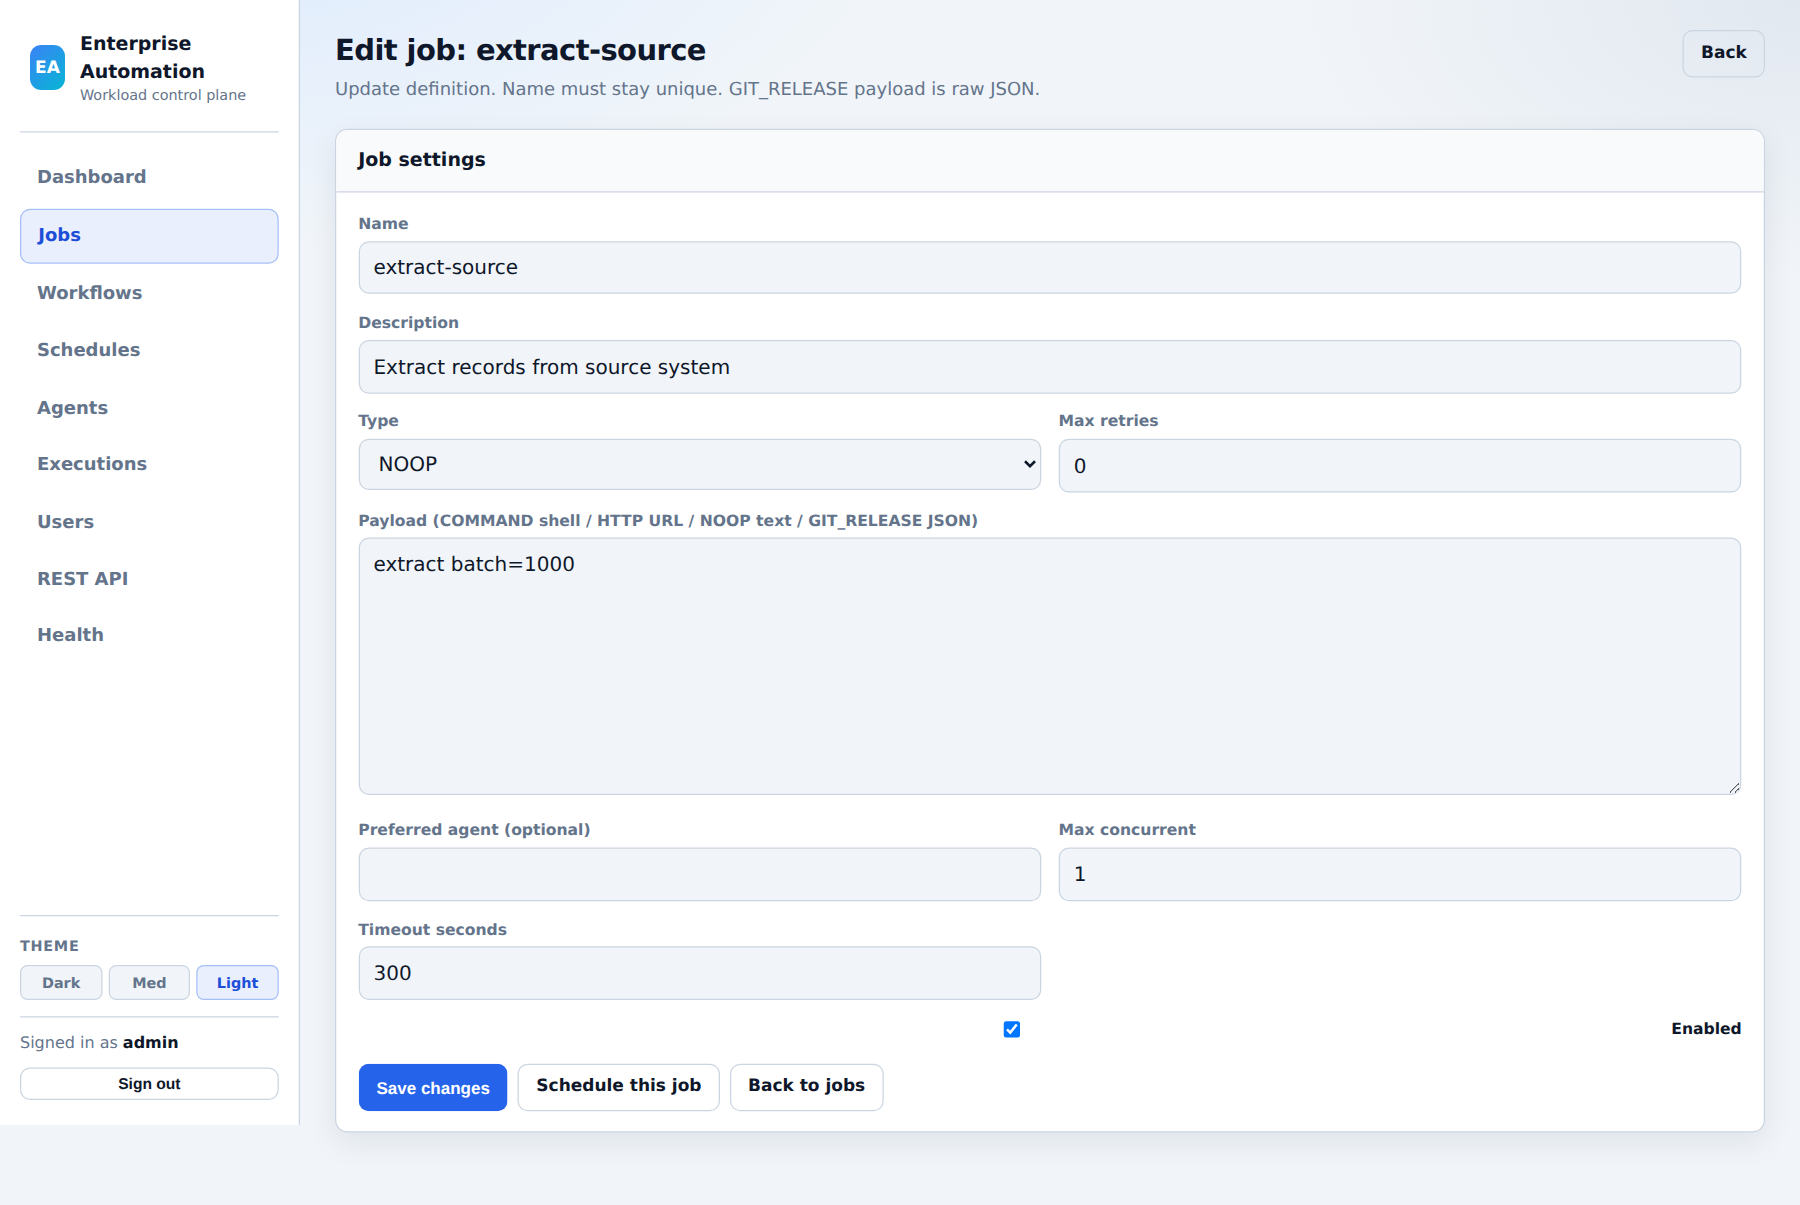Switch theme to Dark
The image size is (1800, 1205).
tap(61, 983)
